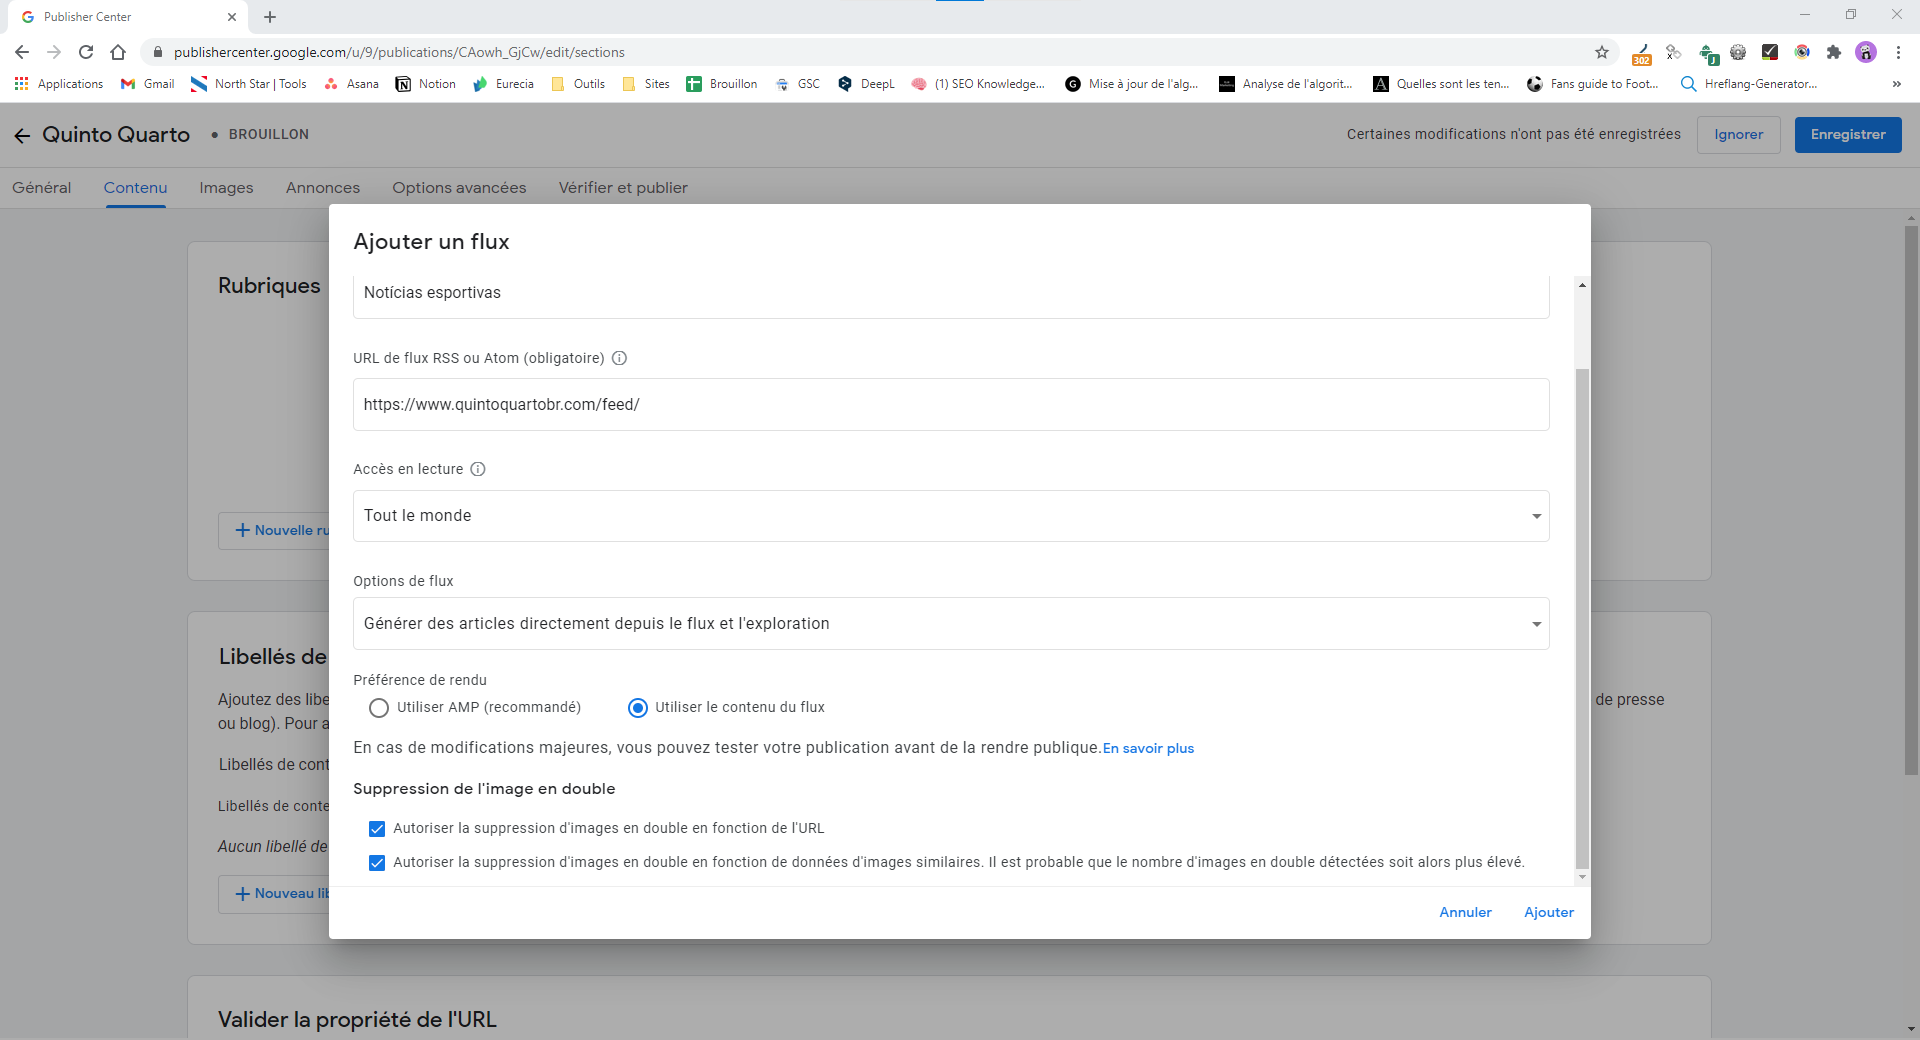Screen dimensions: 1920x1040
Task: Reload the page with the refresh icon
Action: [x=86, y=52]
